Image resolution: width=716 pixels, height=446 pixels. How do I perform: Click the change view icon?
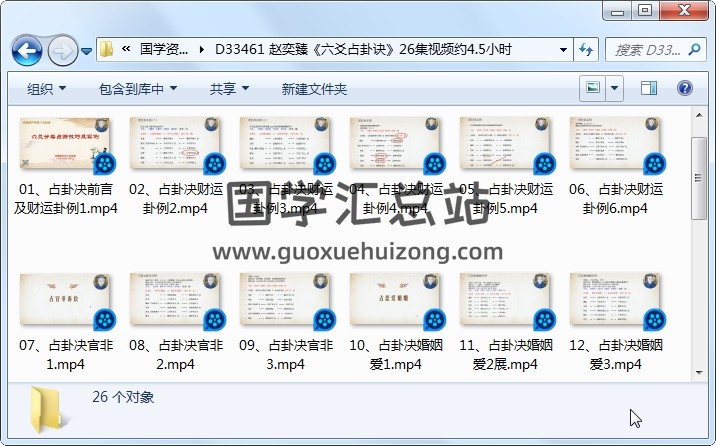coord(593,88)
